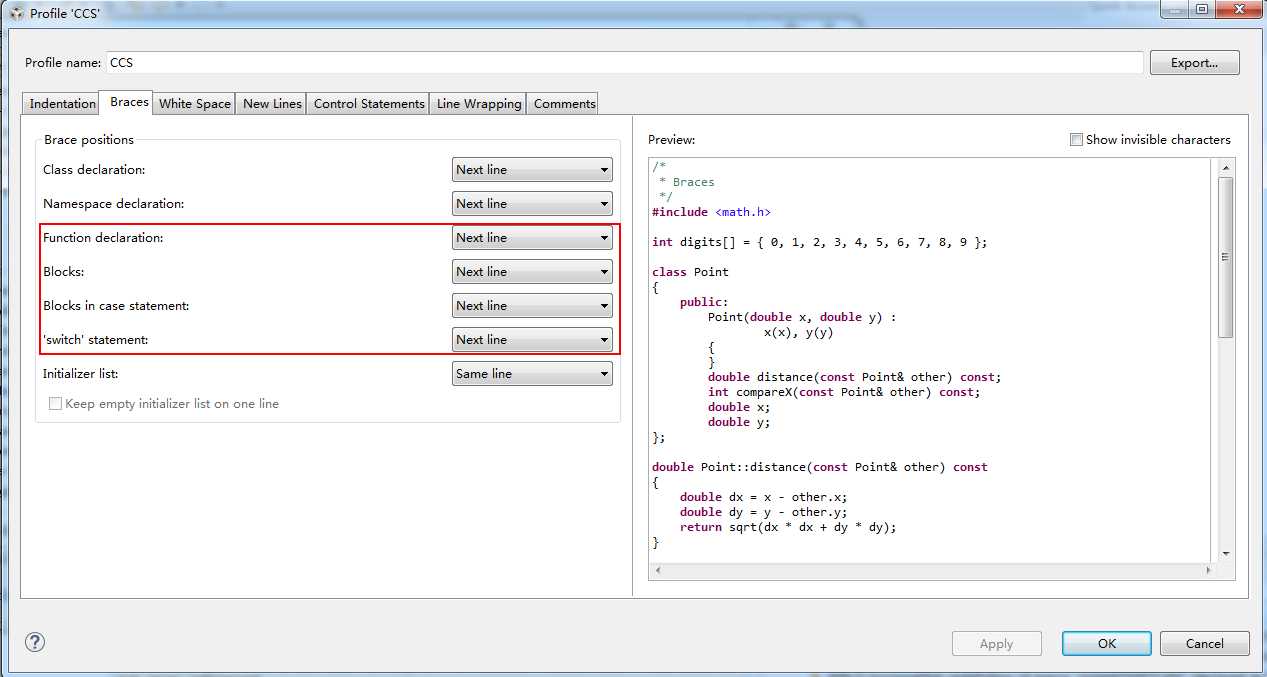Toggle Keep empty initializer list checkbox

pyautogui.click(x=55, y=404)
